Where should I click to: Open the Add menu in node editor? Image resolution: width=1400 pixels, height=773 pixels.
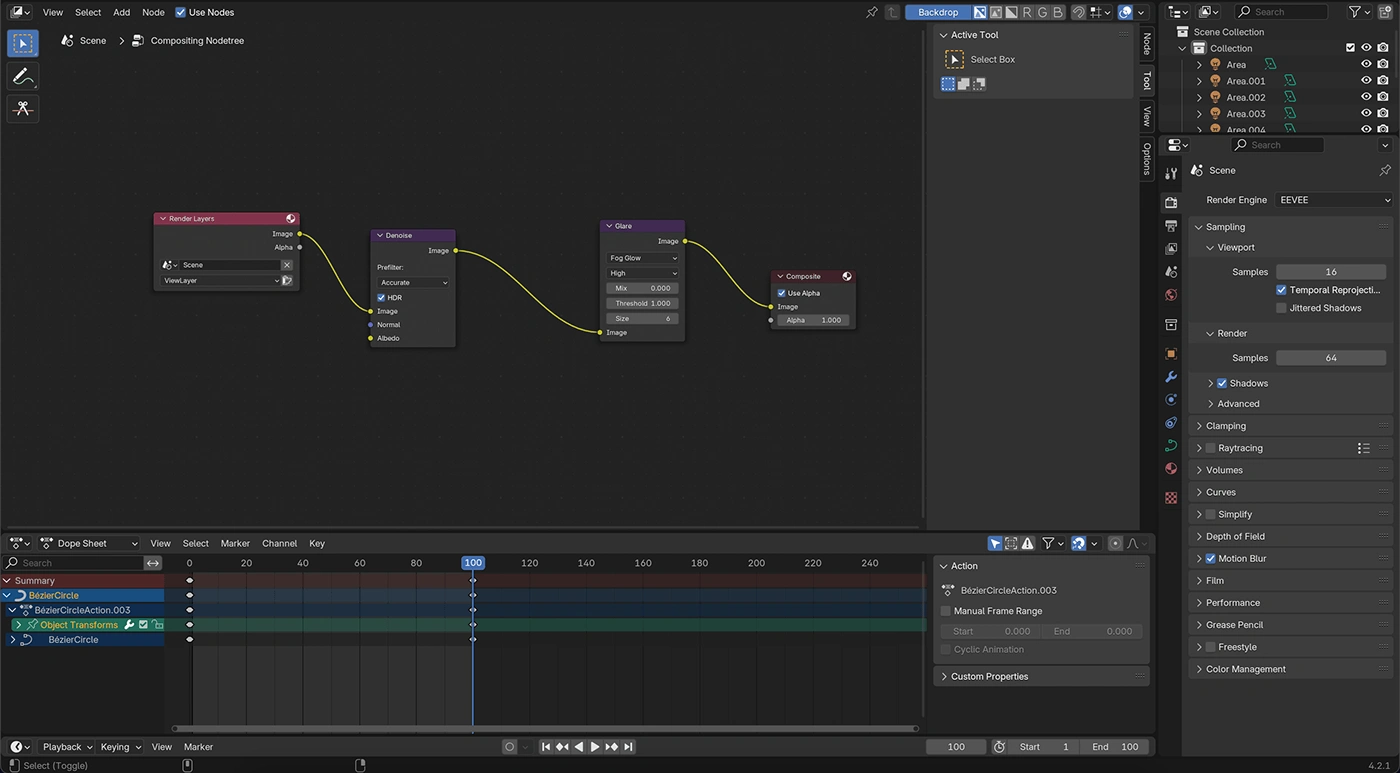click(121, 12)
